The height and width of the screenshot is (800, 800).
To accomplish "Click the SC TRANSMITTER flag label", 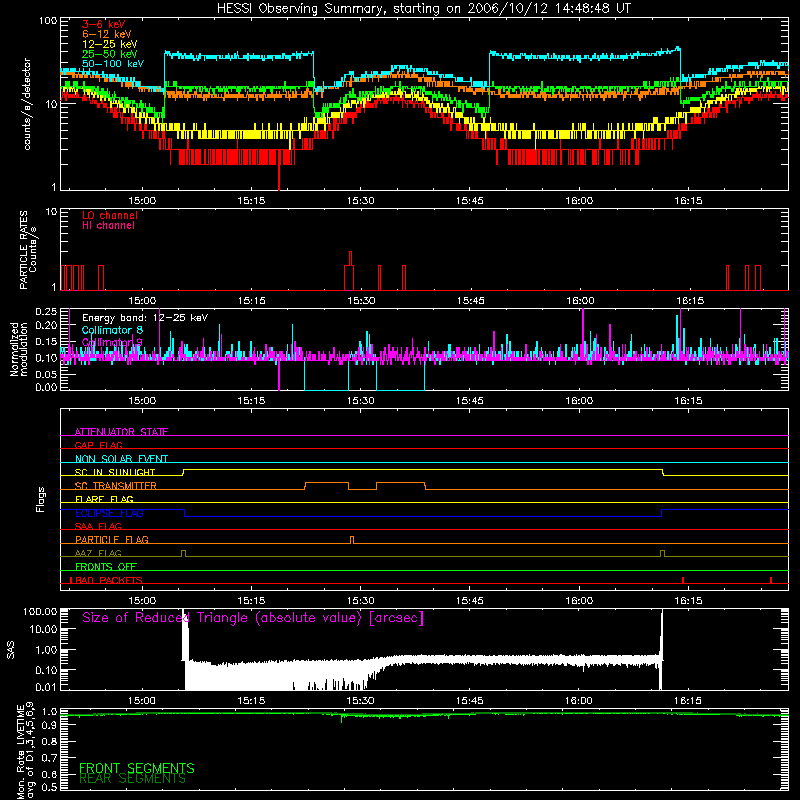I will click(116, 486).
